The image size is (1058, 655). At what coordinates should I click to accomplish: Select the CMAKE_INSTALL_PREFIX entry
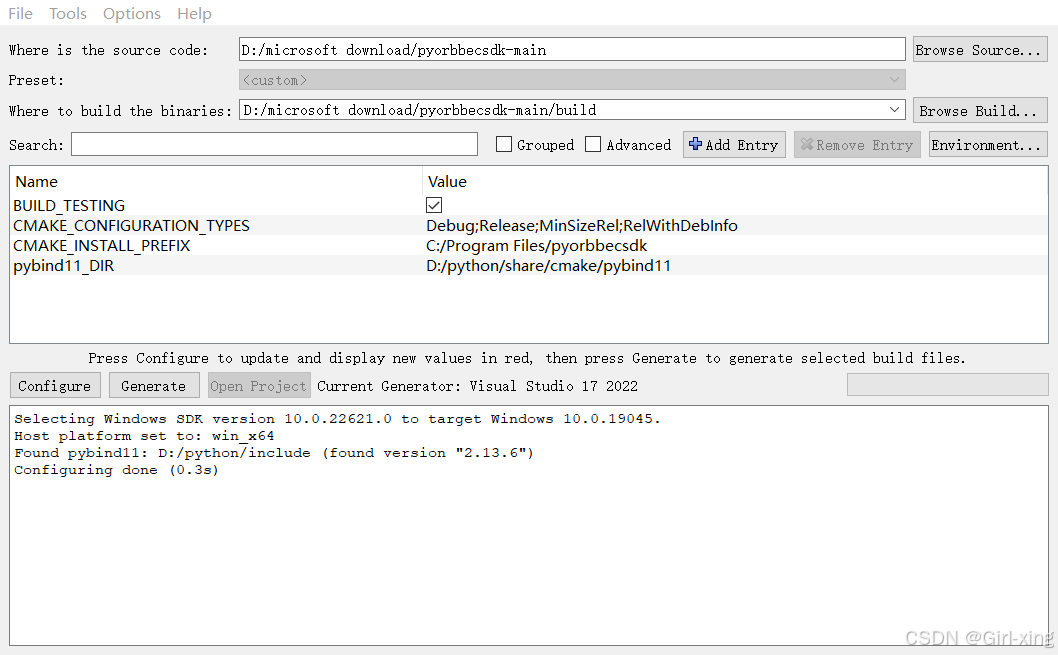tap(101, 246)
